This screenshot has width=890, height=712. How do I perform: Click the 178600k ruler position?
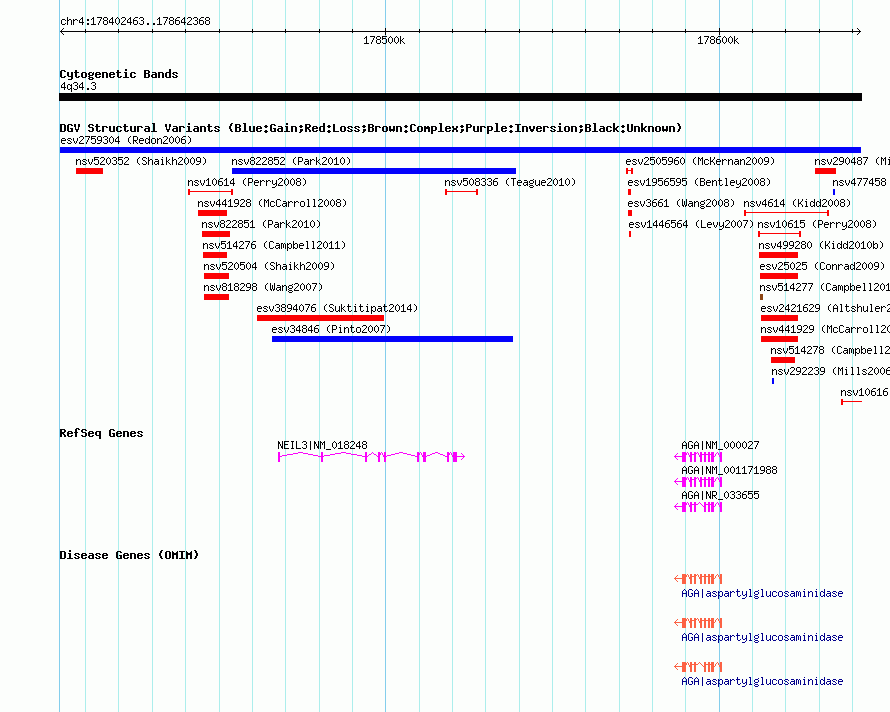point(718,40)
